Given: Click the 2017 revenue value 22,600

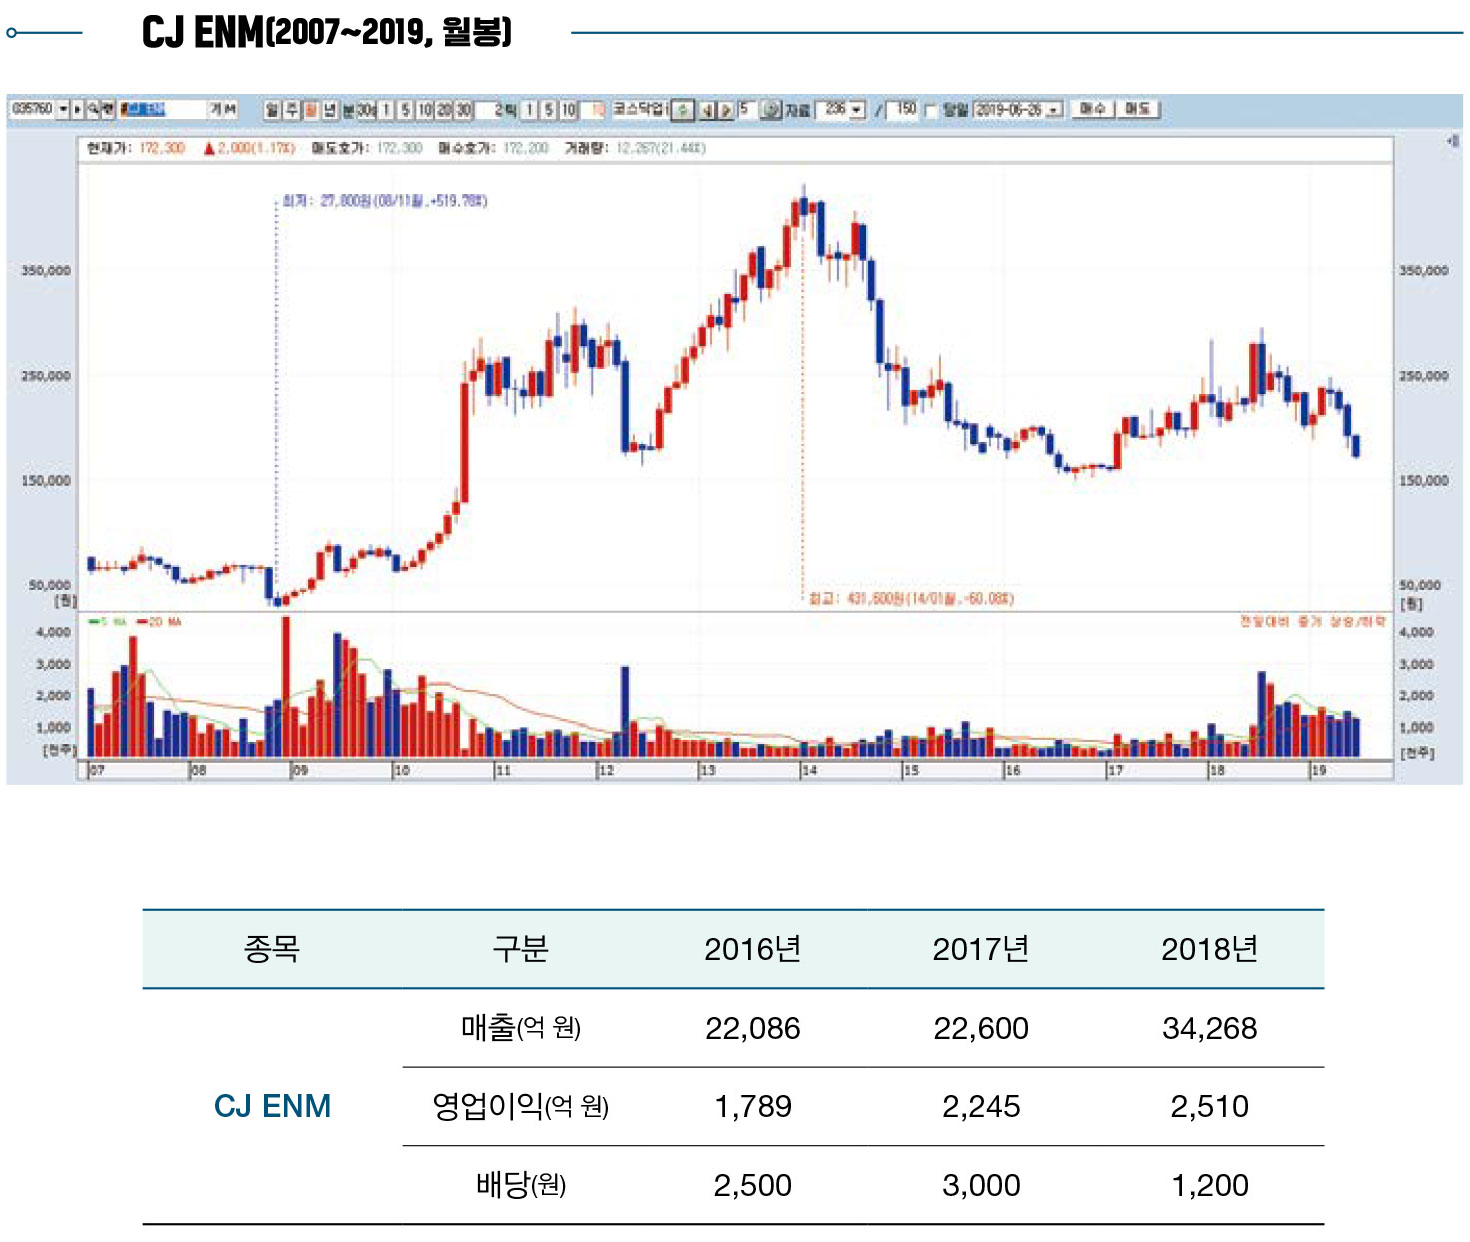Looking at the screenshot, I should coord(981,1028).
